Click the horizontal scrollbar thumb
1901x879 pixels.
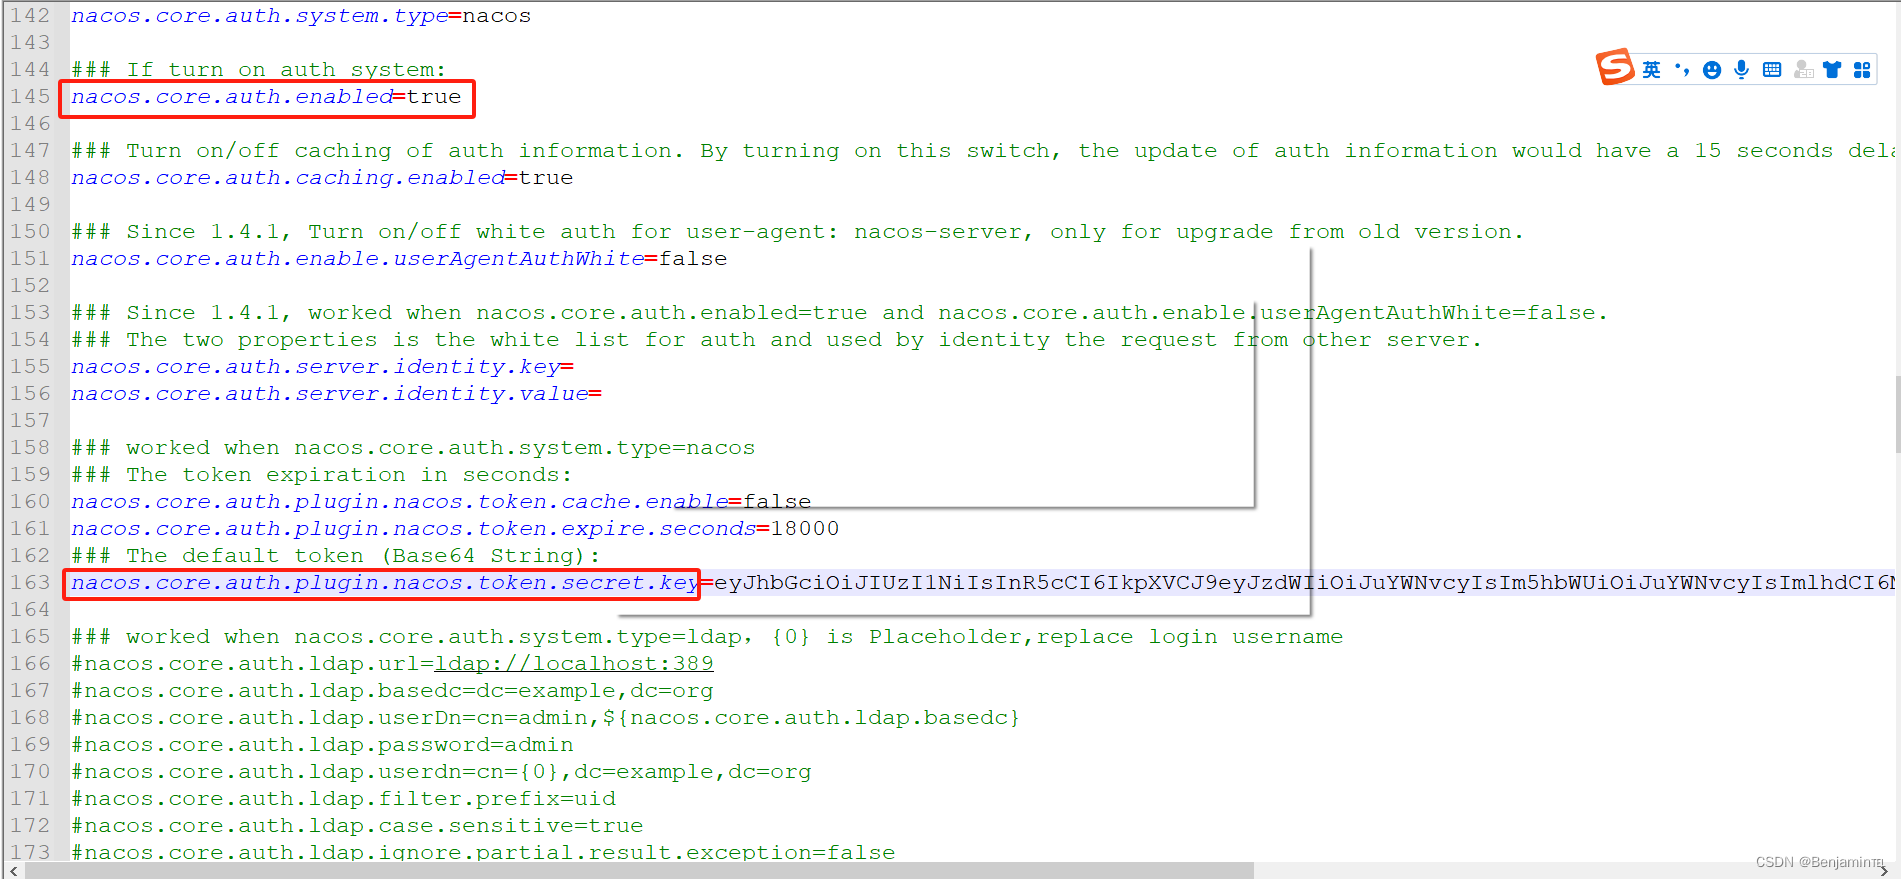click(640, 871)
